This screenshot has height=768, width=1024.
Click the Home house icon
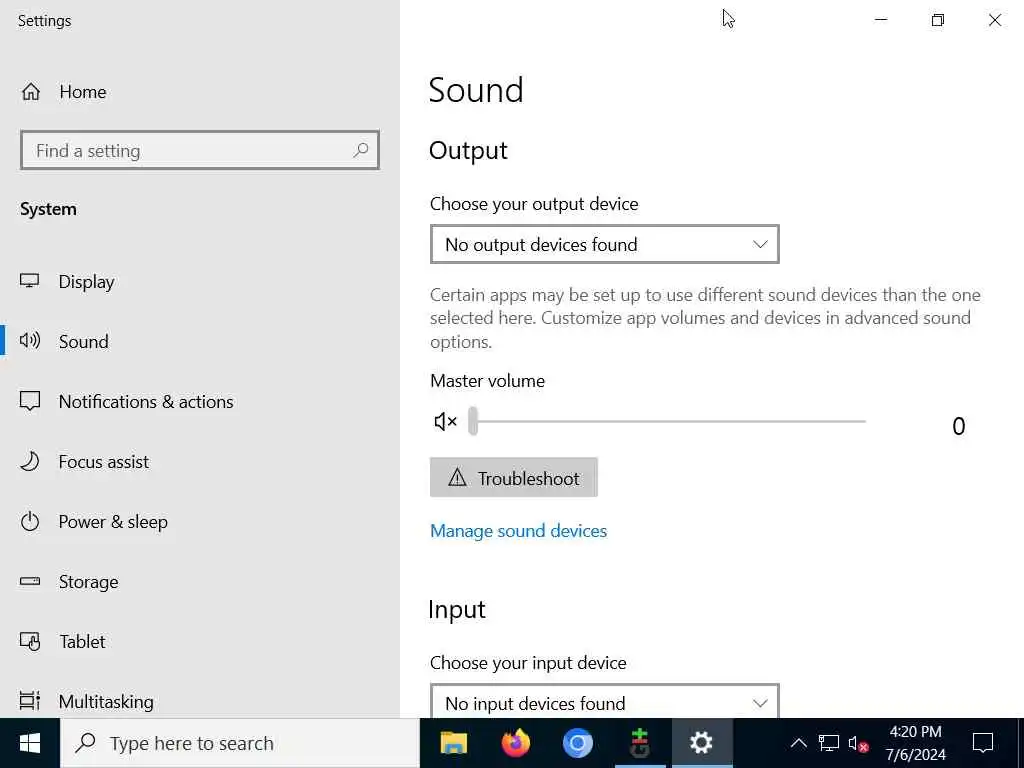coord(31,92)
